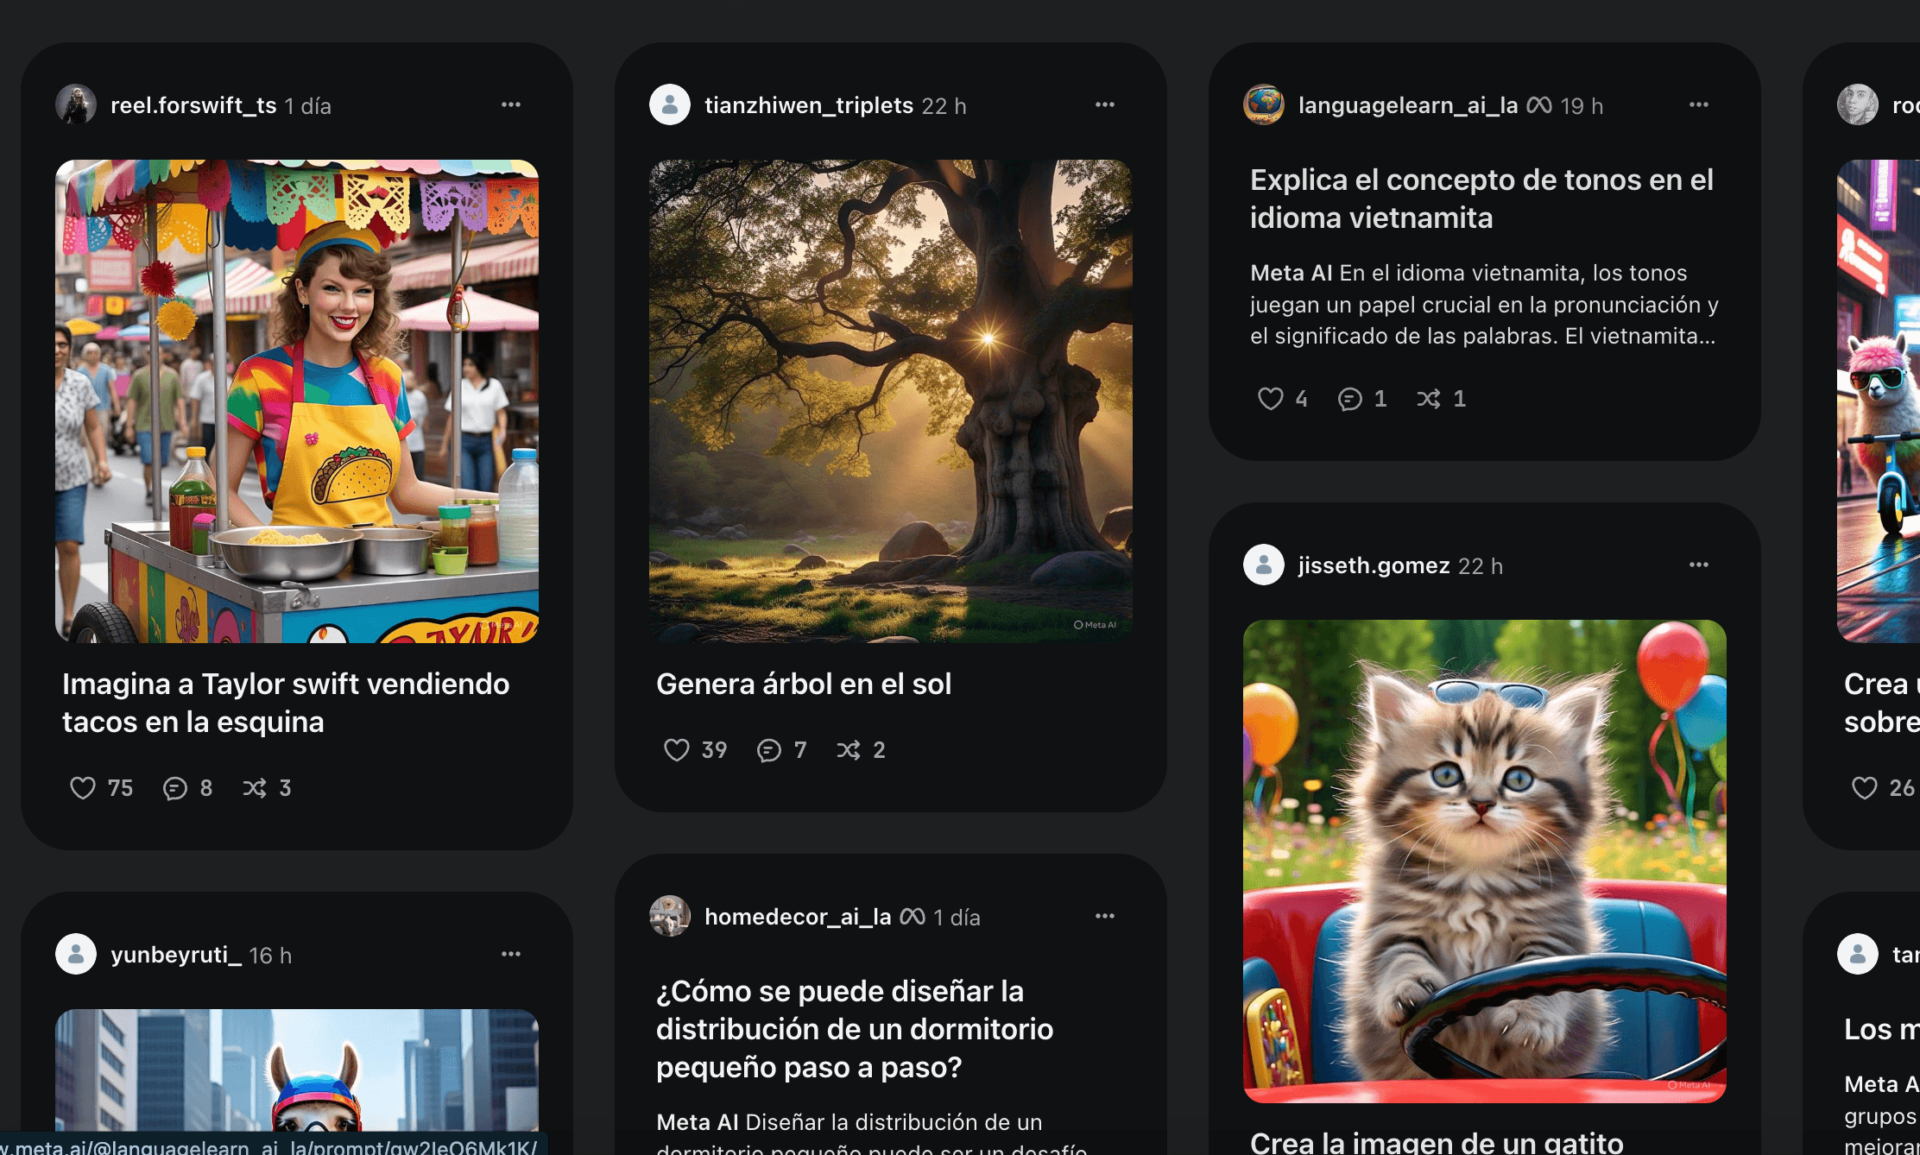Open tianzhiwen_triplets profile avatar
Screen dimensions: 1920x1155
(x=670, y=105)
